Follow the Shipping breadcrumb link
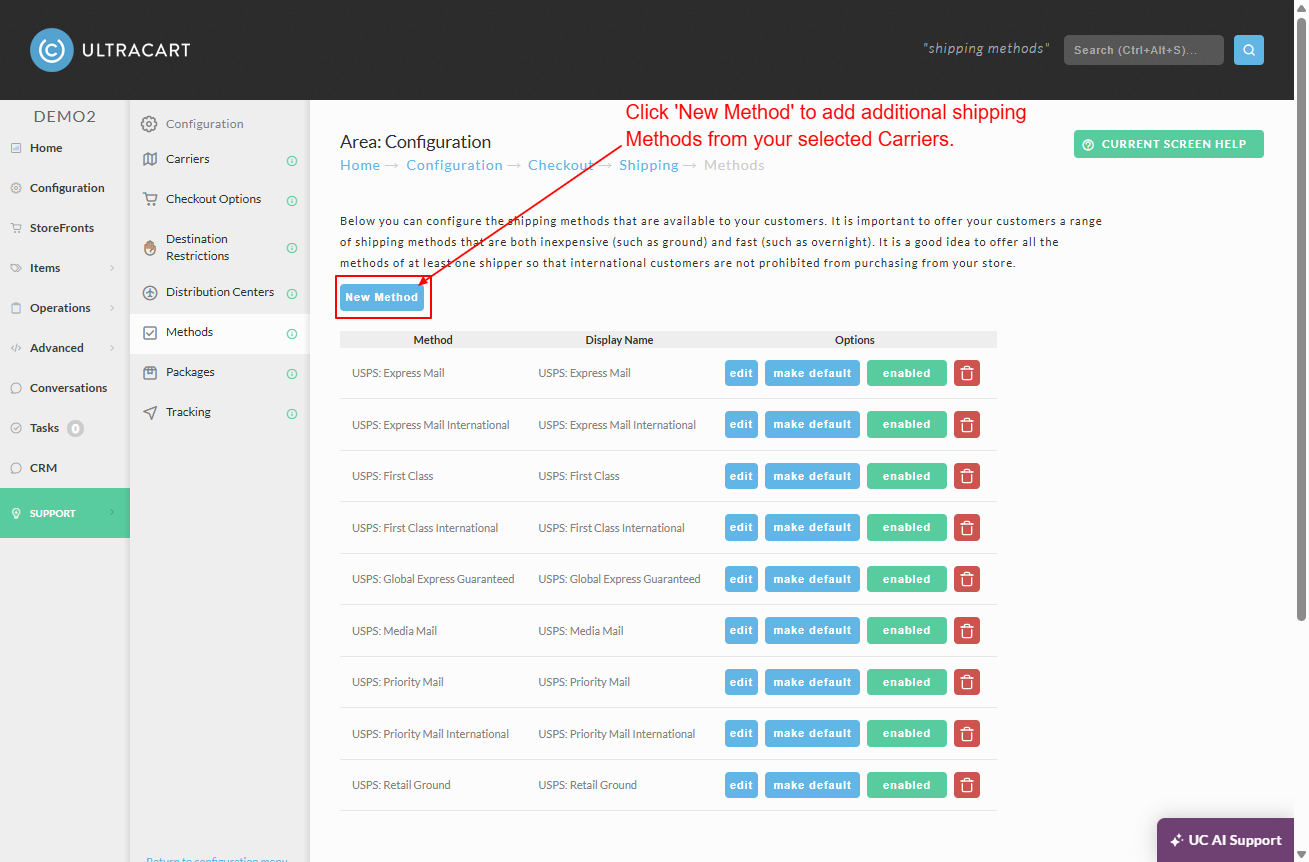This screenshot has height=862, width=1309. (x=649, y=165)
